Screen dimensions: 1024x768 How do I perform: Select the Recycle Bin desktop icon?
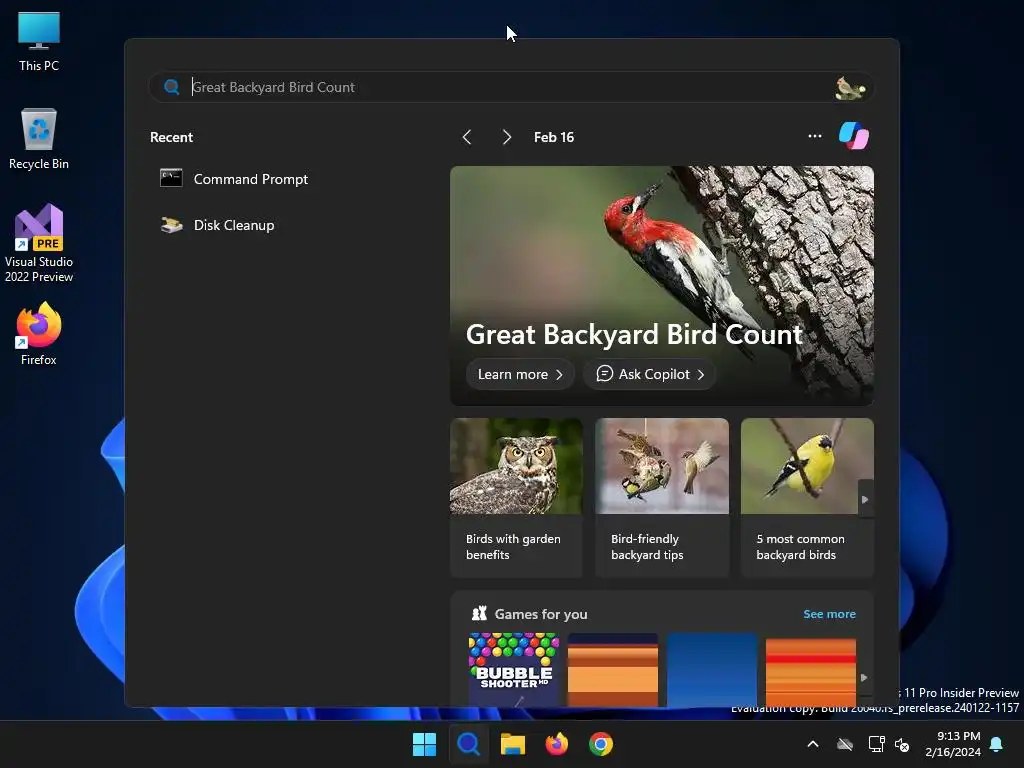(x=39, y=139)
